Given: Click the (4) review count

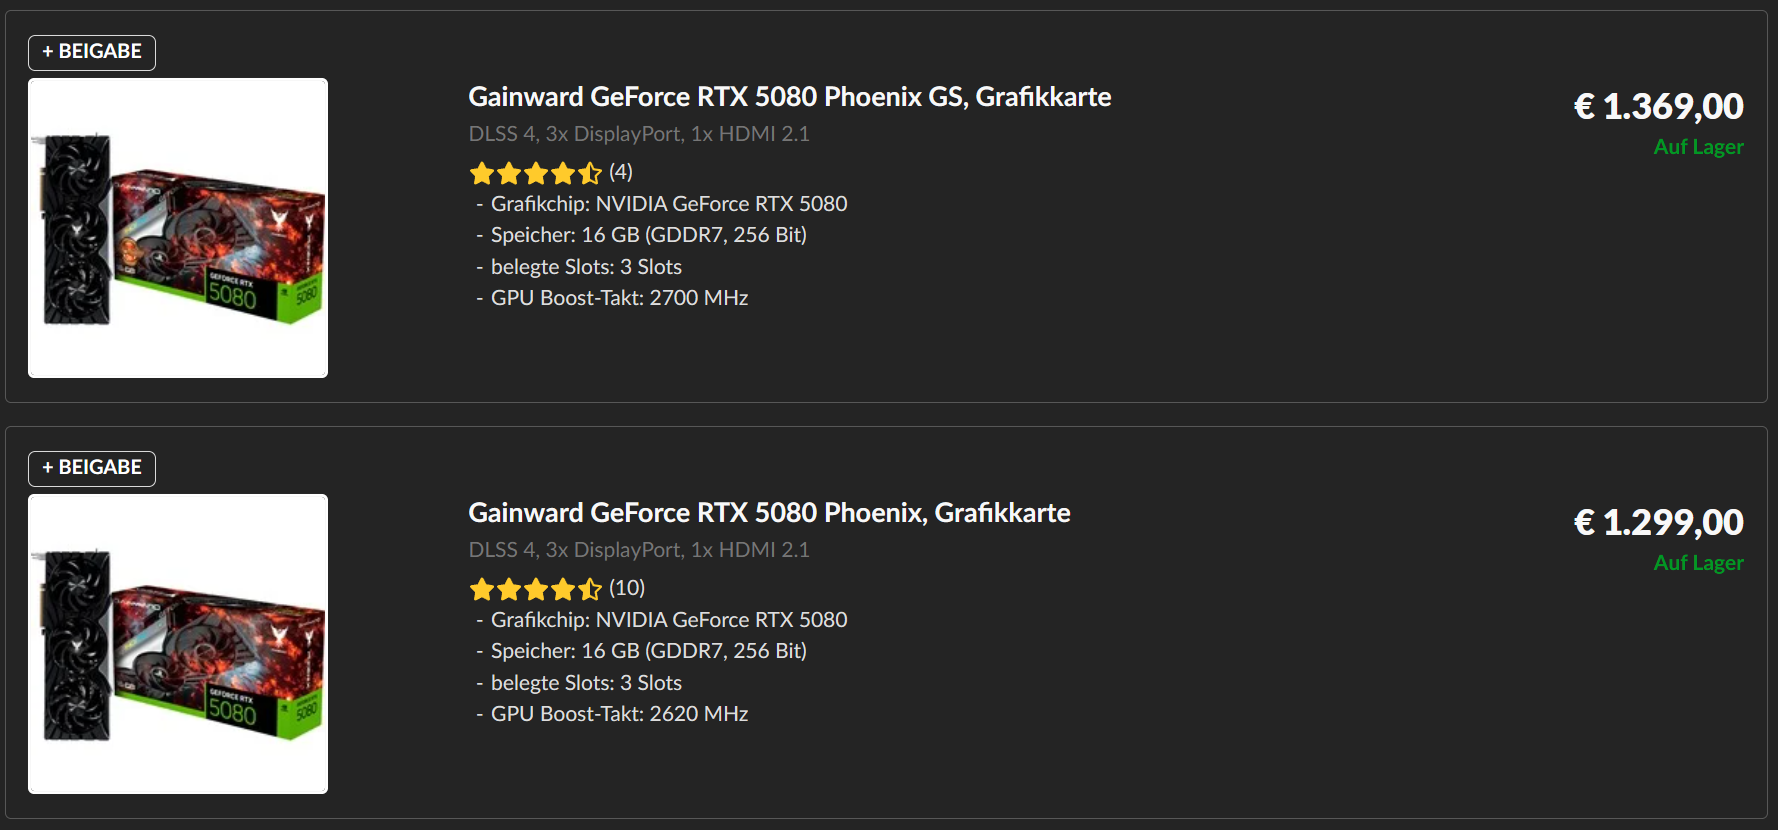Looking at the screenshot, I should coord(621,172).
